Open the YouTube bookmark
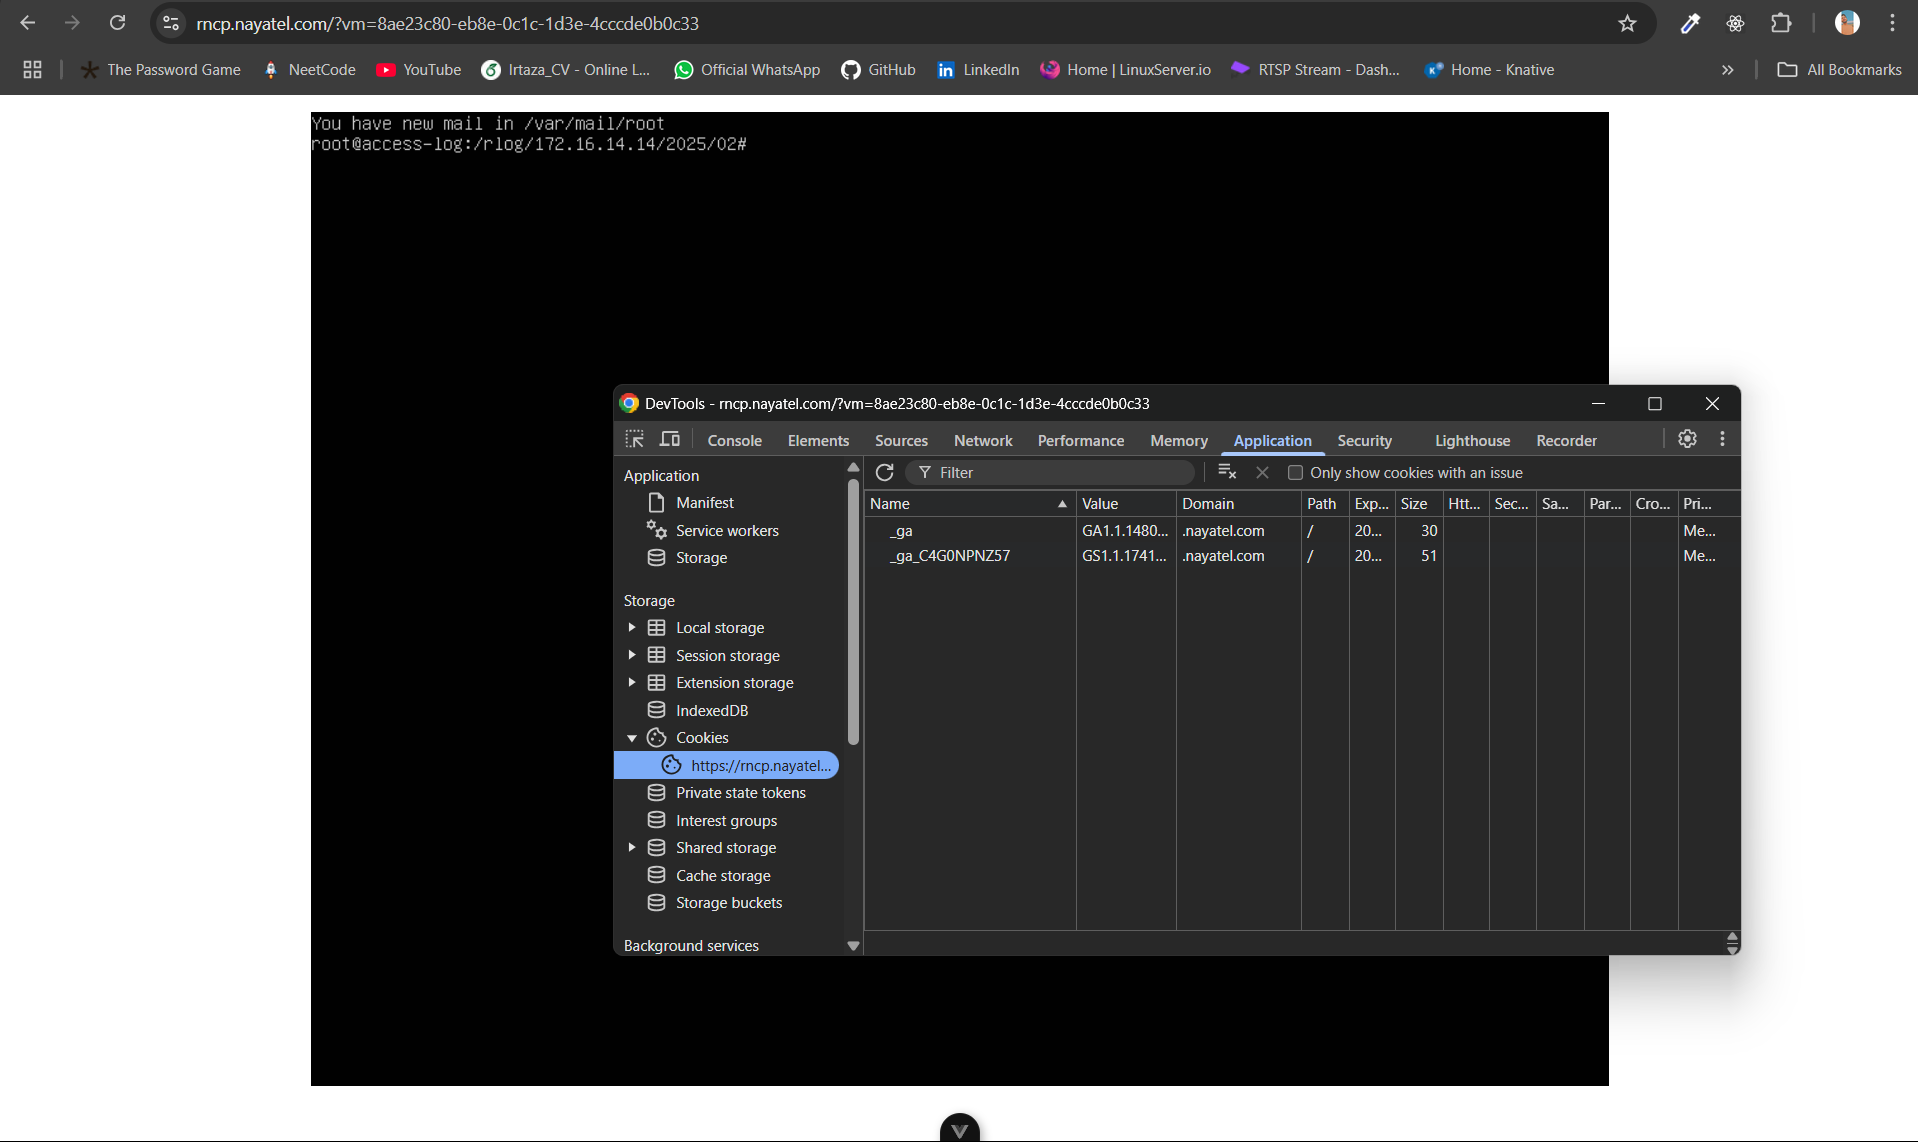 coord(418,69)
